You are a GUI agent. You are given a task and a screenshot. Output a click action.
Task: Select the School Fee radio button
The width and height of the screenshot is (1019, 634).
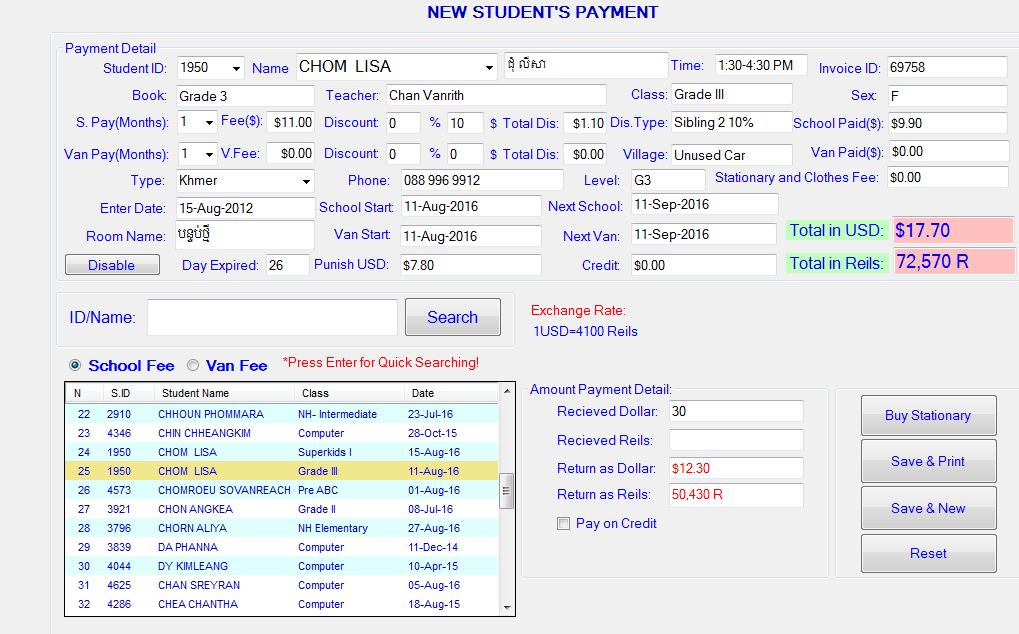point(76,365)
